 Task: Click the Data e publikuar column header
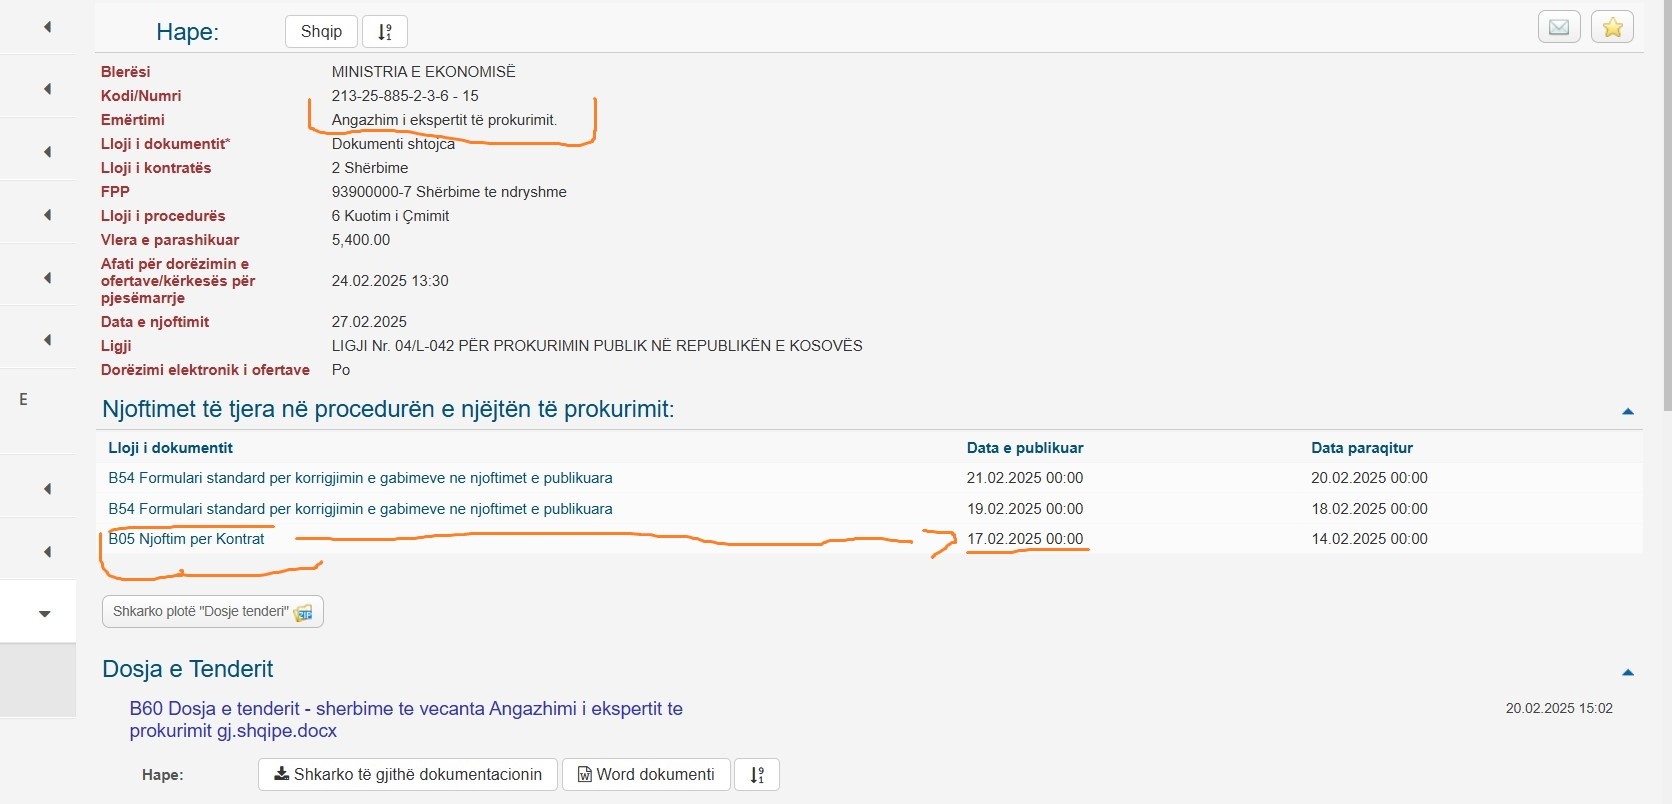click(1024, 448)
